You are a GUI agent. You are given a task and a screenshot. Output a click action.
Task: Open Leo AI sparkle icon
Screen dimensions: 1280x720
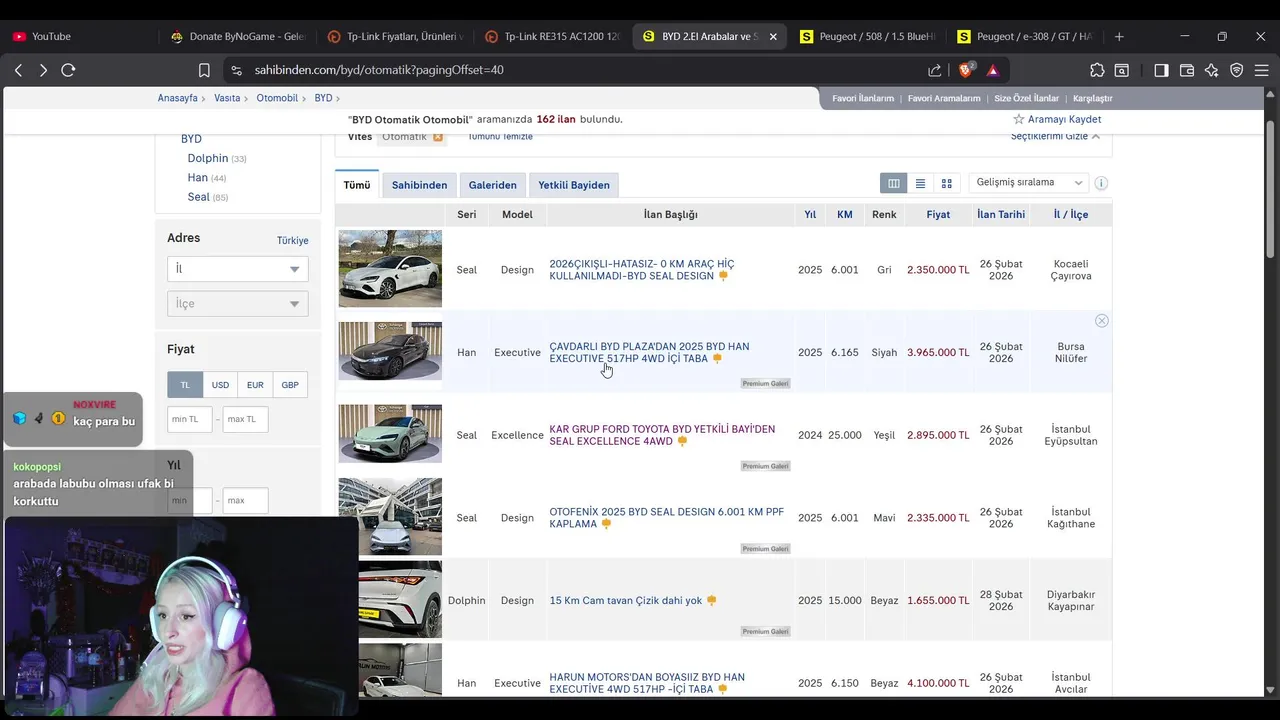click(x=1212, y=70)
